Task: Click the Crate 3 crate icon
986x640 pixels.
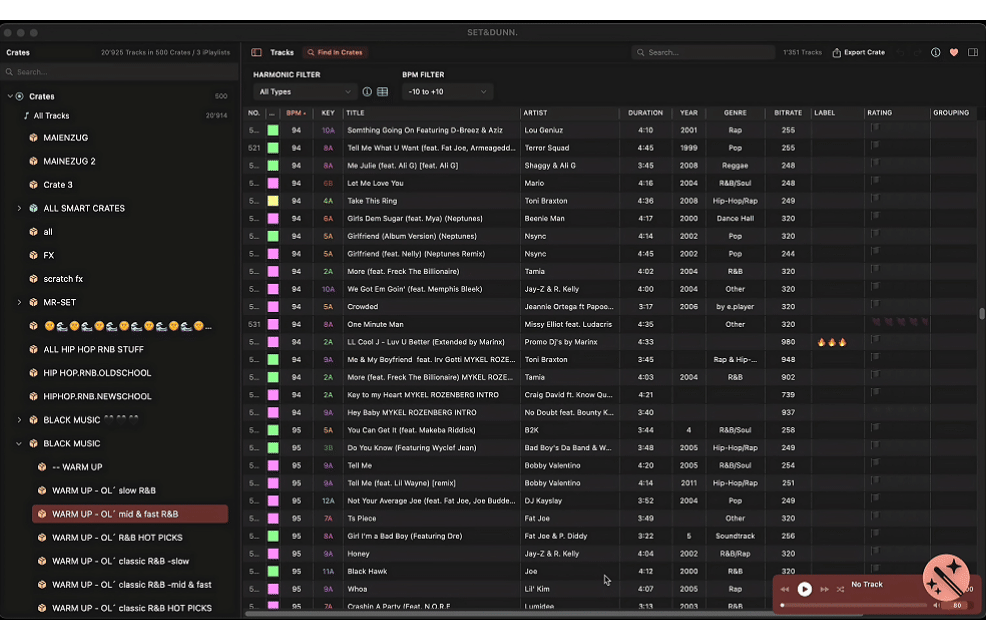Action: click(x=33, y=185)
